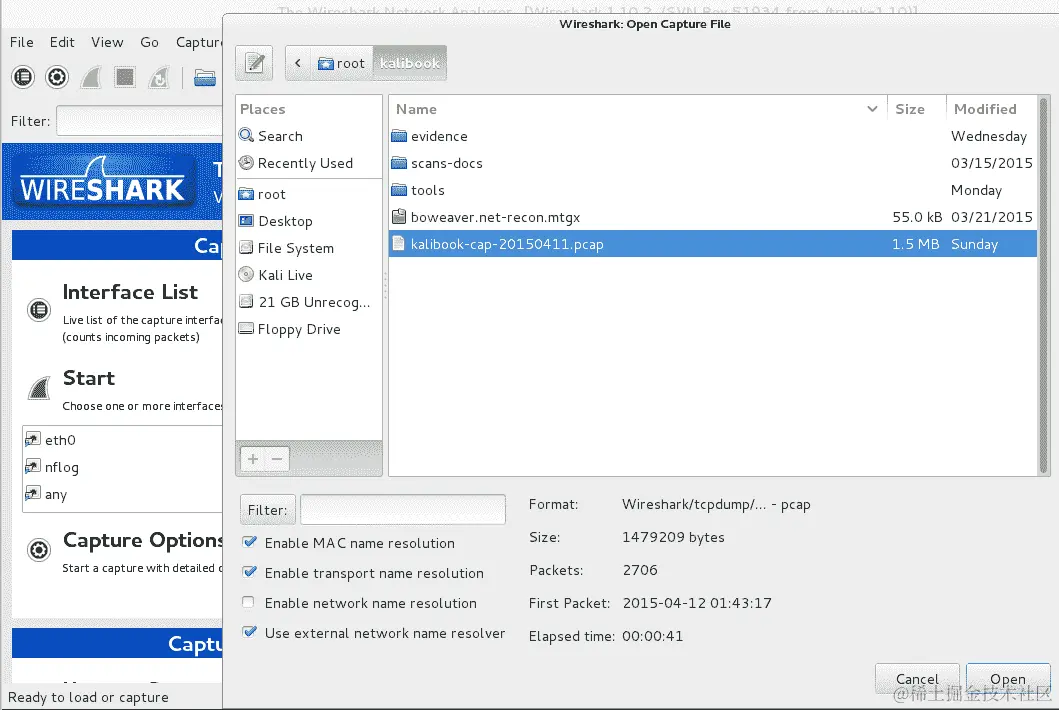Screen dimensions: 1059x710
Task: Click the '55.0 kB' size cell
Action: (x=917, y=217)
